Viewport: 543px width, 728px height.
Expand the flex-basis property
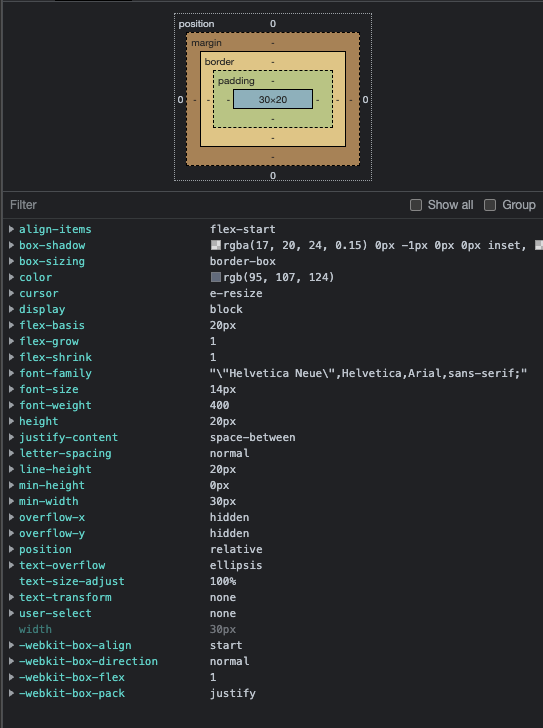tap(11, 325)
